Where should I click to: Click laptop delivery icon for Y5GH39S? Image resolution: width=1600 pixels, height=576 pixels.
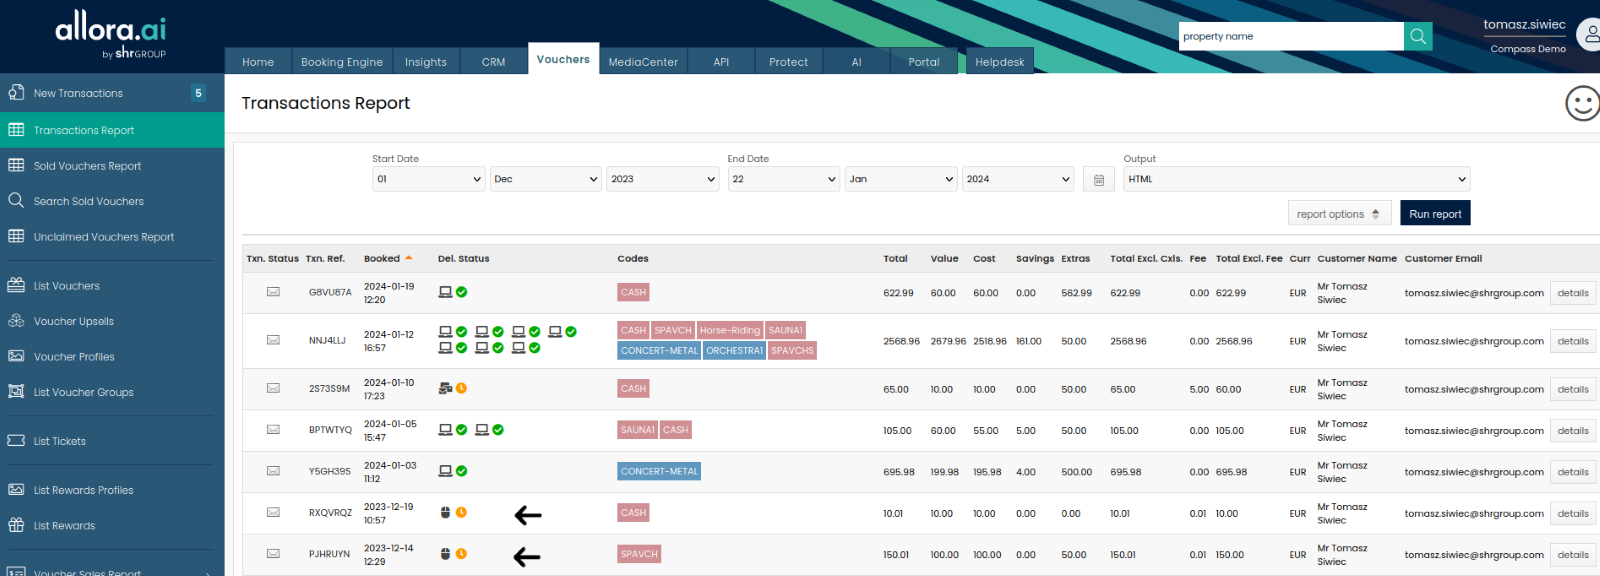point(446,471)
